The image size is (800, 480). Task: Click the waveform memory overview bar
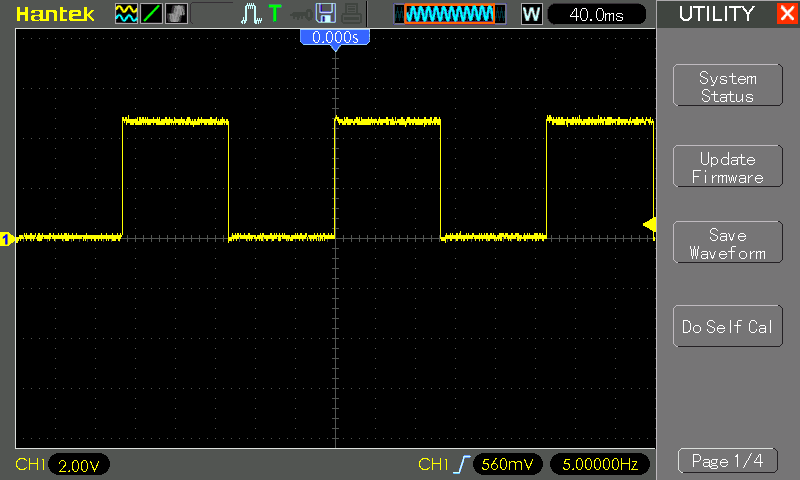tap(450, 14)
